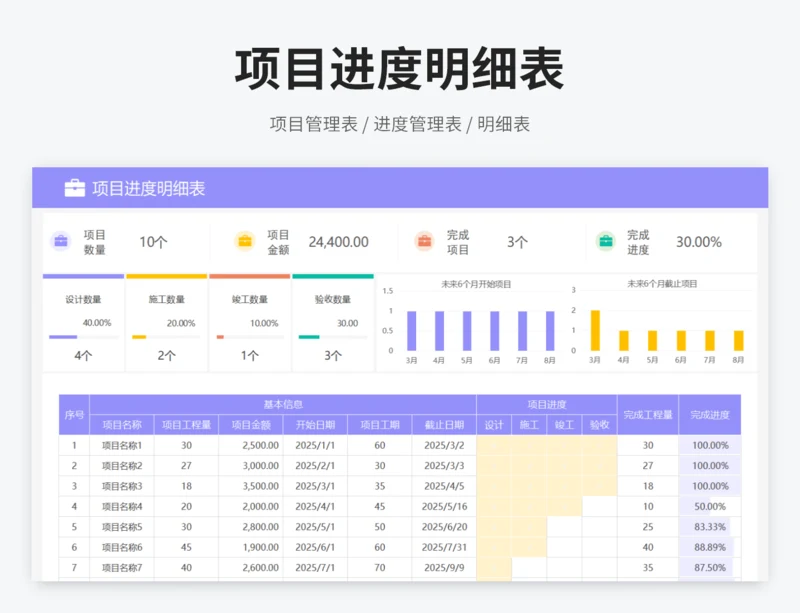Click the orange briefcase icon beside 完成项目

[424, 241]
